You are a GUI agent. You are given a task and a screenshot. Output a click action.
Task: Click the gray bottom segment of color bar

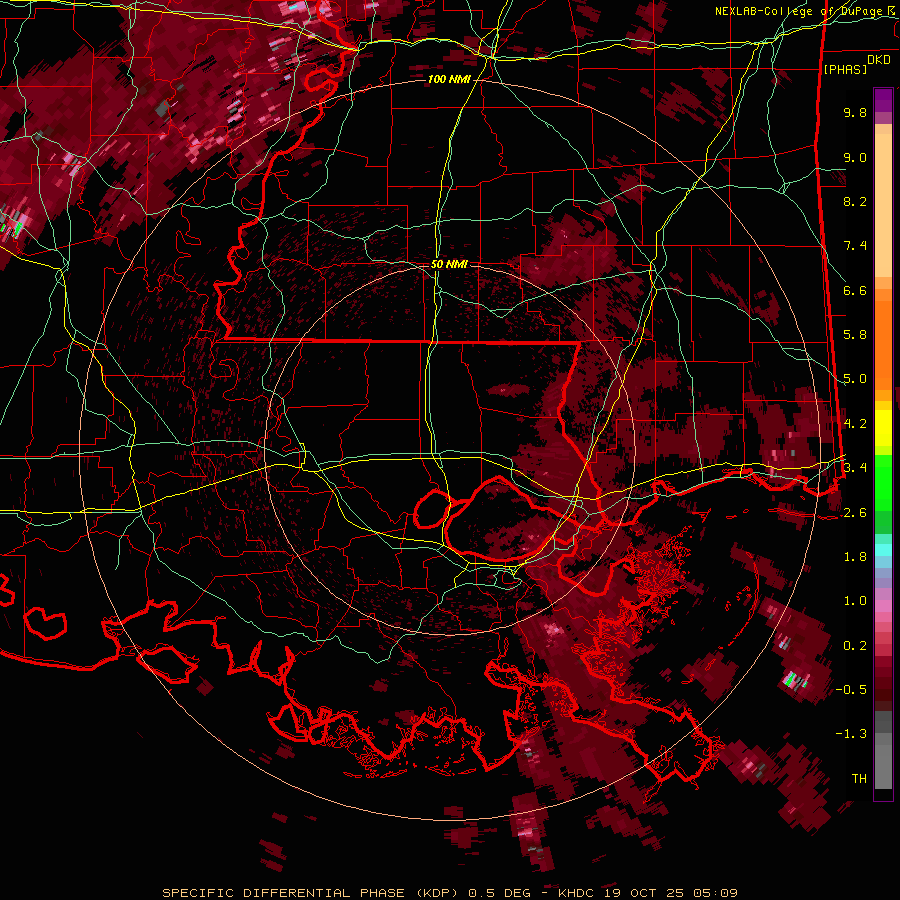(x=883, y=763)
